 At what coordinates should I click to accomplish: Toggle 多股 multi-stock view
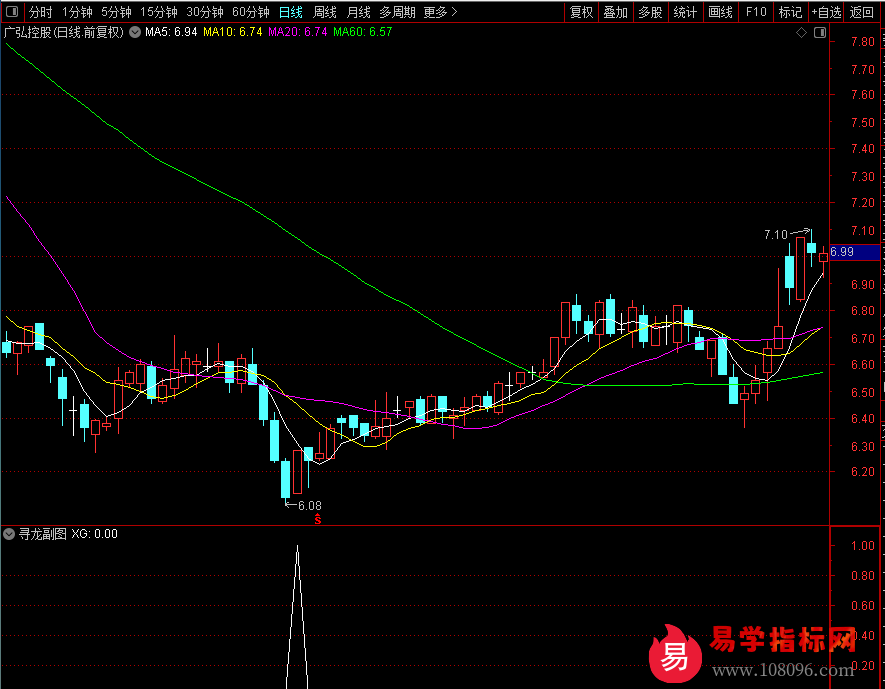[650, 13]
